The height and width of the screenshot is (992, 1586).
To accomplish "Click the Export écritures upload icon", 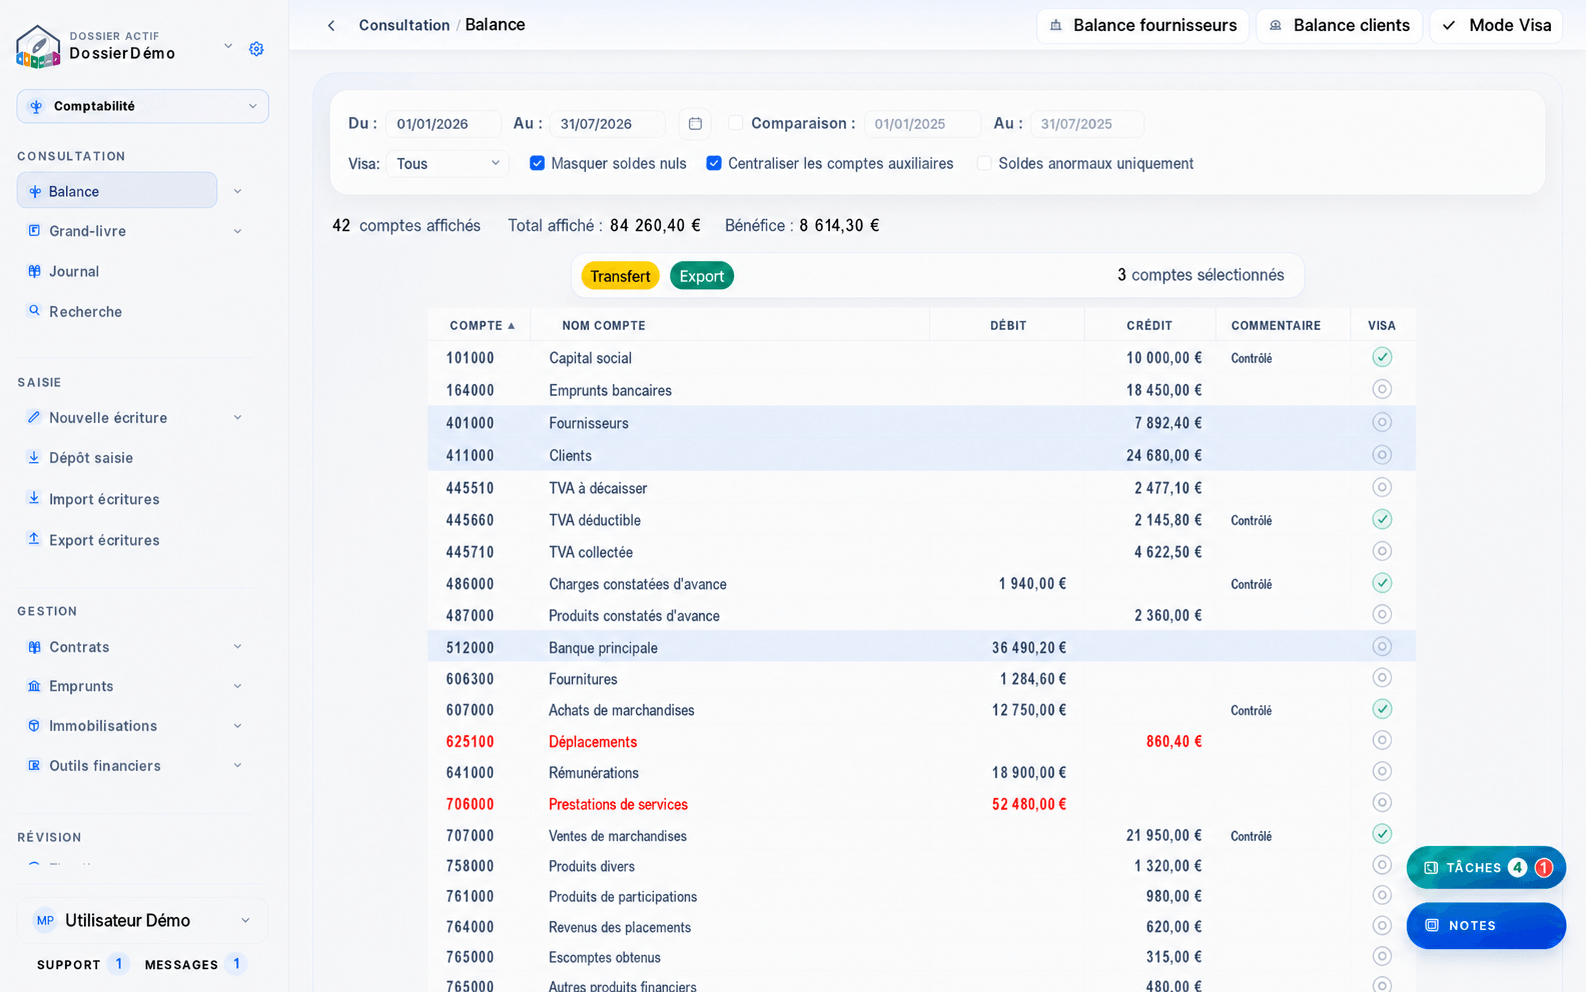I will [34, 539].
